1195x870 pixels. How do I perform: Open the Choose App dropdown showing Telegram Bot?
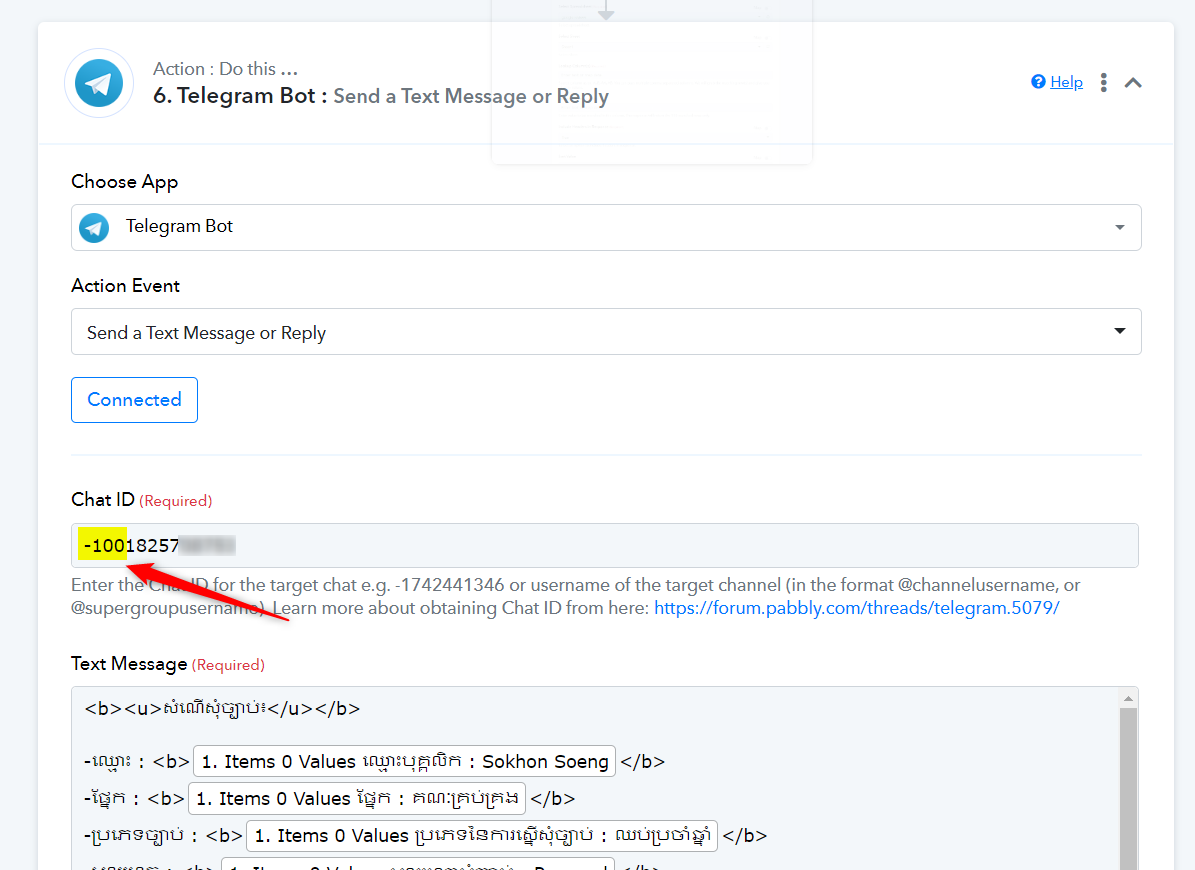click(x=606, y=227)
